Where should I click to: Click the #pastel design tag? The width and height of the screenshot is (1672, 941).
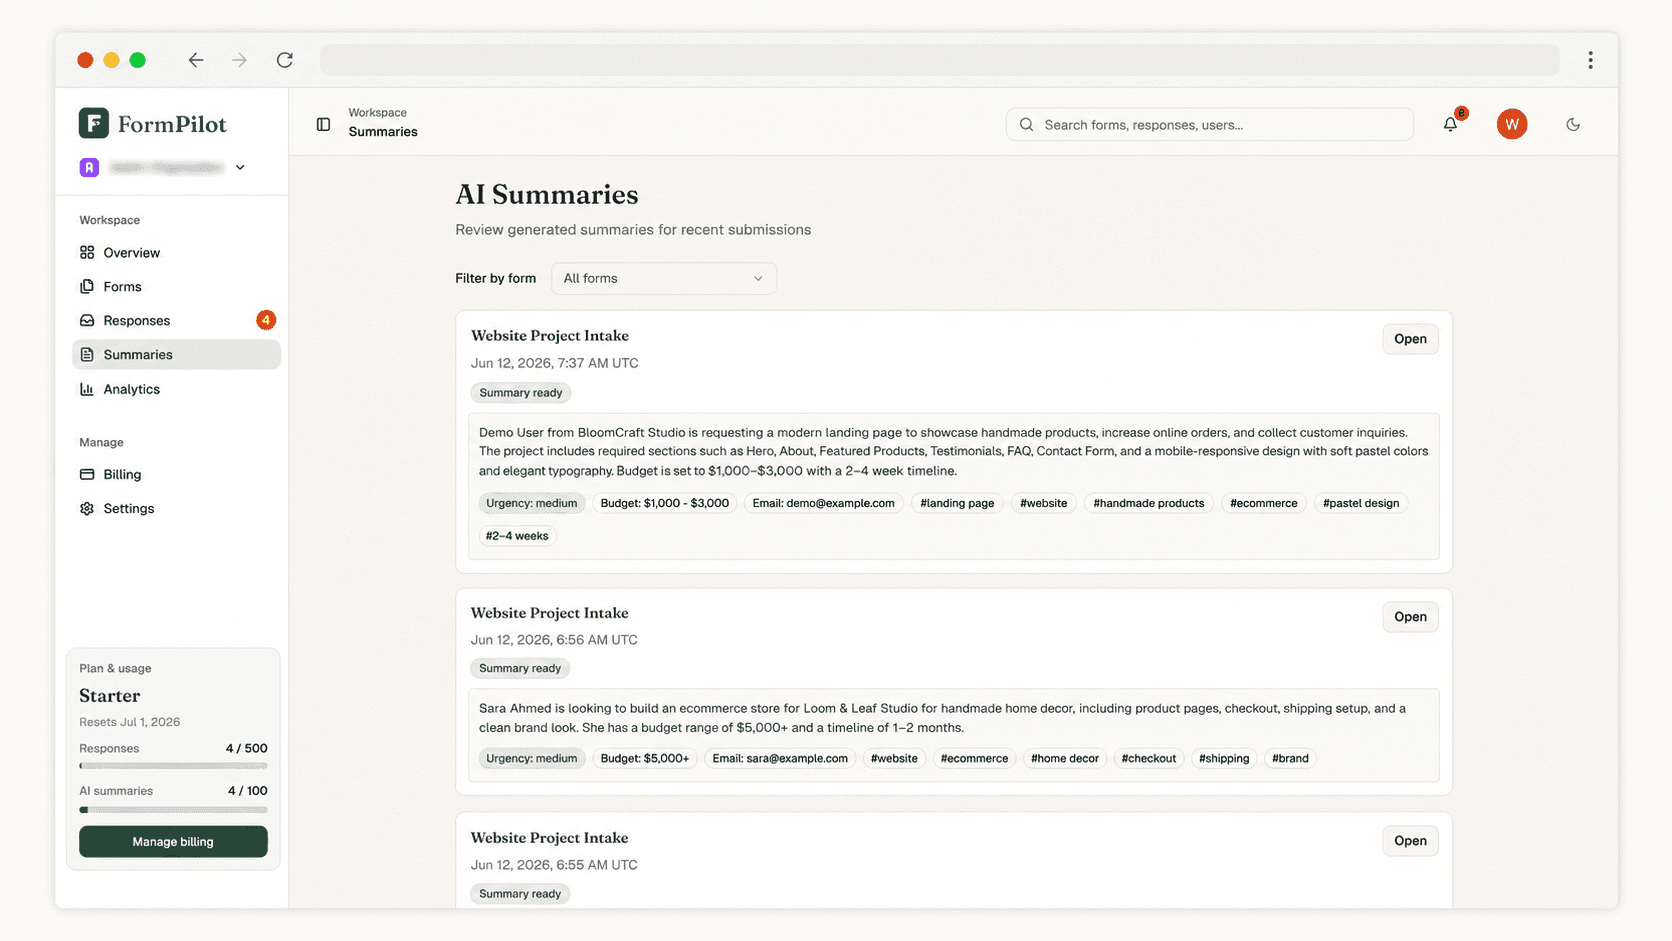point(1361,503)
